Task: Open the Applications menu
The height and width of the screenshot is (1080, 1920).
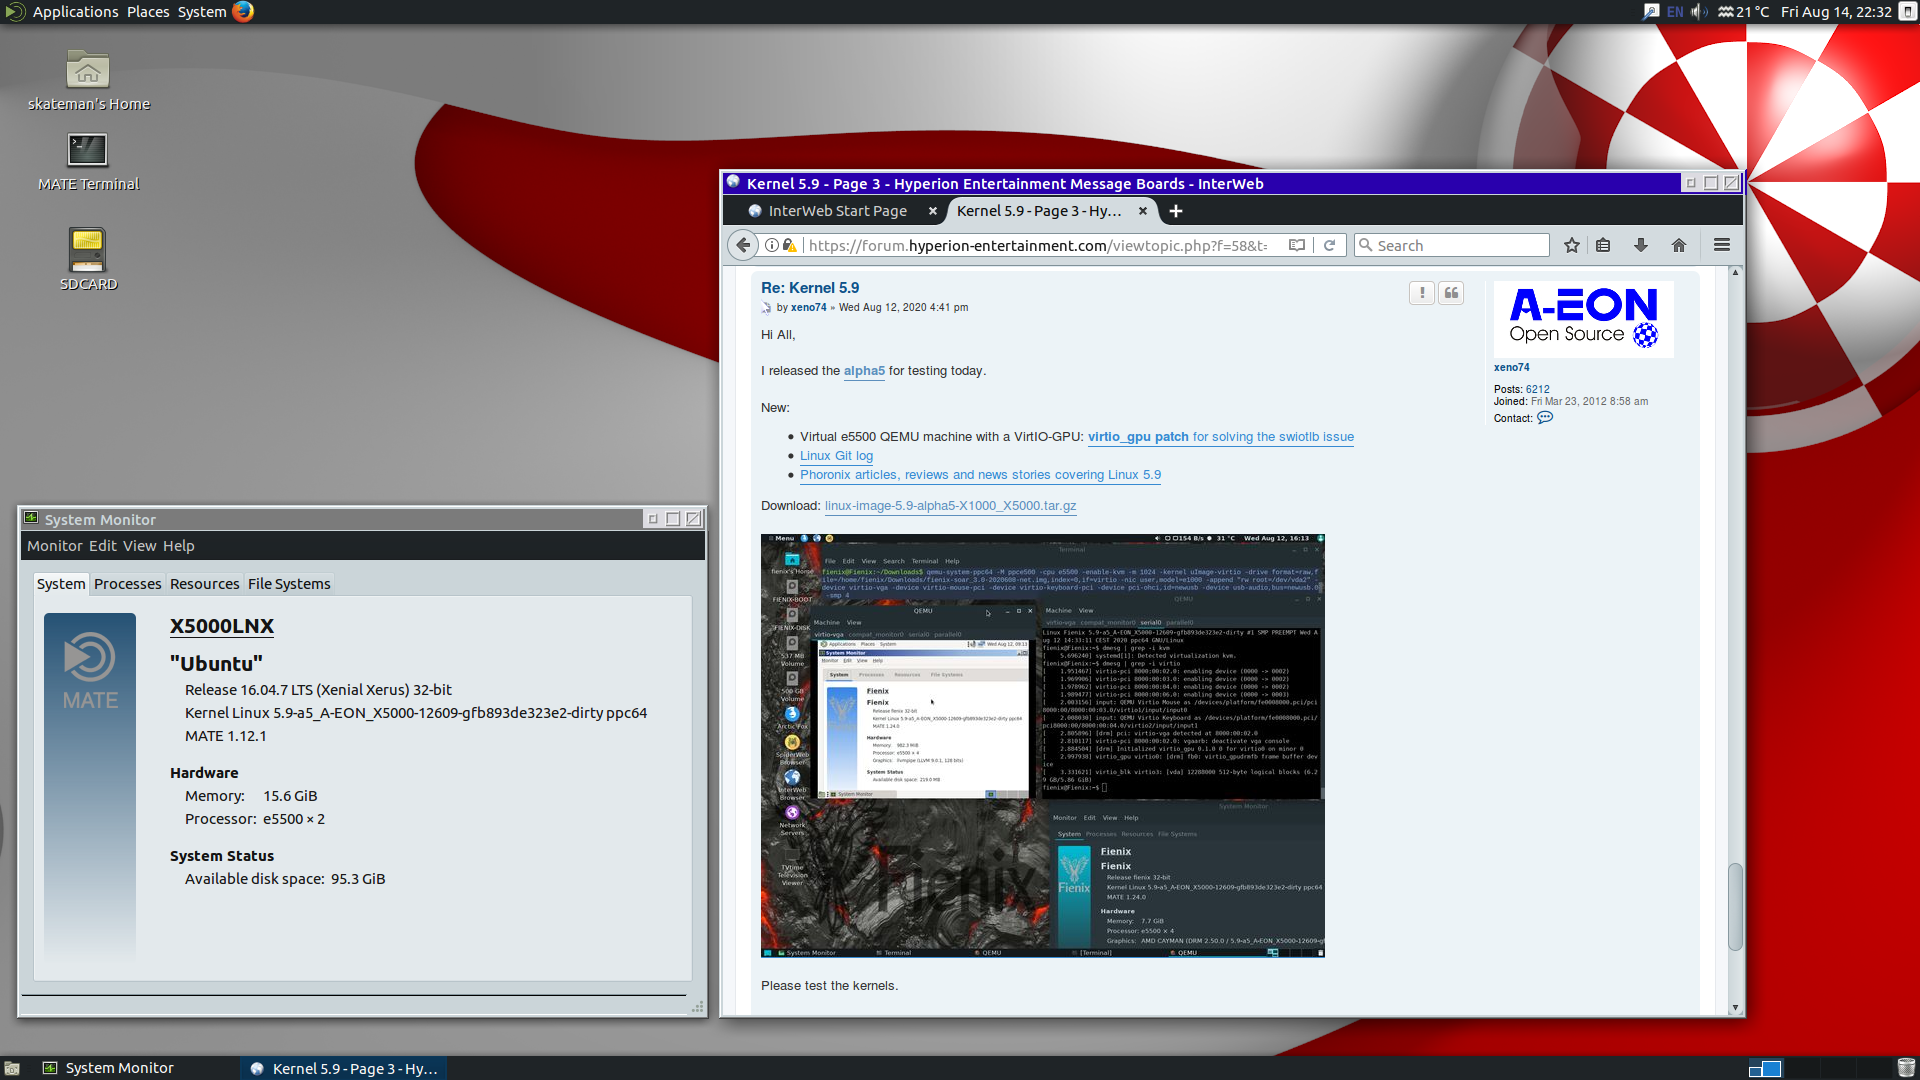Action: 75,12
